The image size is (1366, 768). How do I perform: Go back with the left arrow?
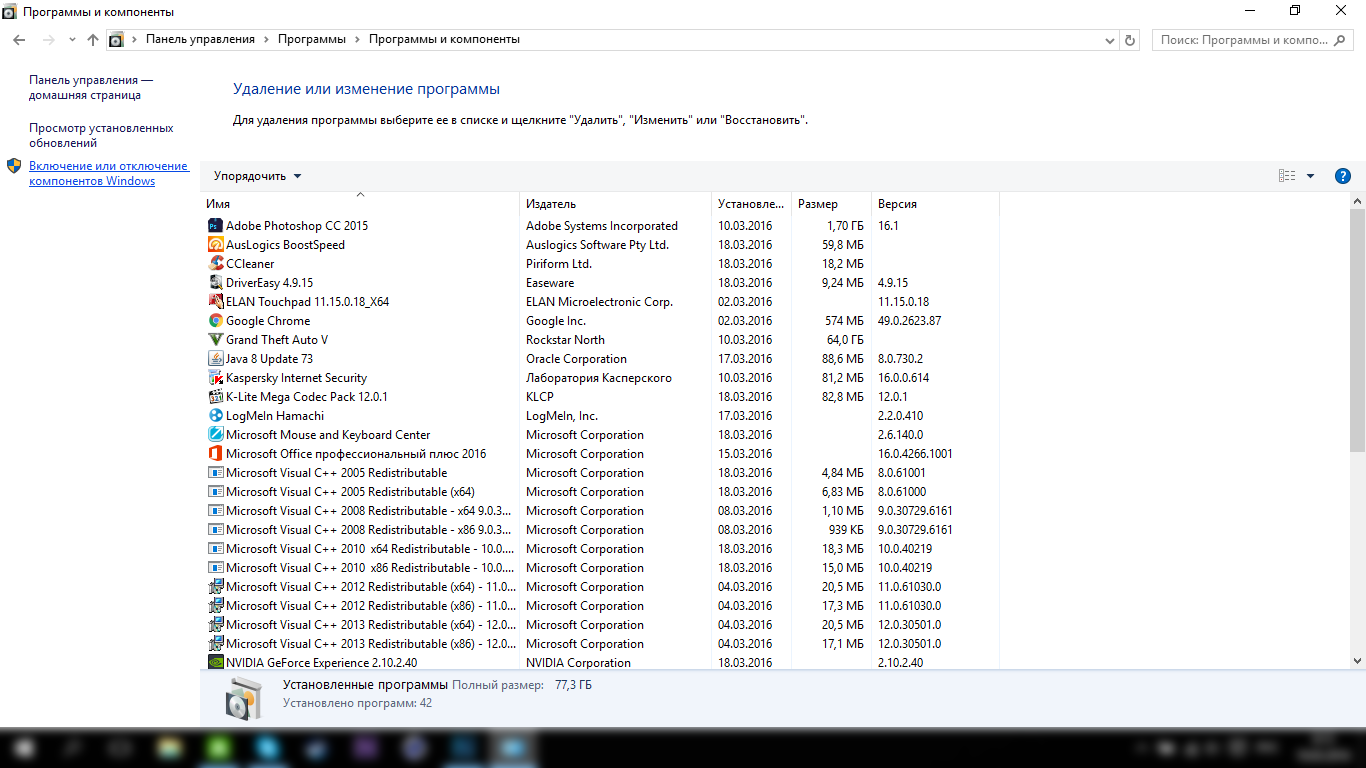19,40
